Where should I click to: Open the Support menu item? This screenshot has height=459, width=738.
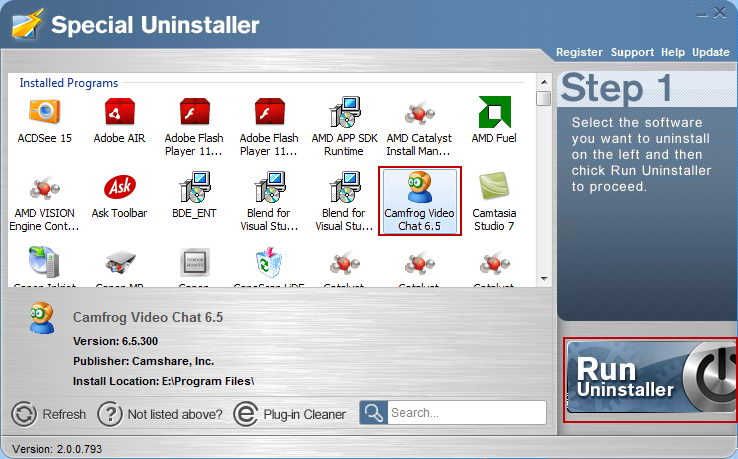(x=632, y=52)
